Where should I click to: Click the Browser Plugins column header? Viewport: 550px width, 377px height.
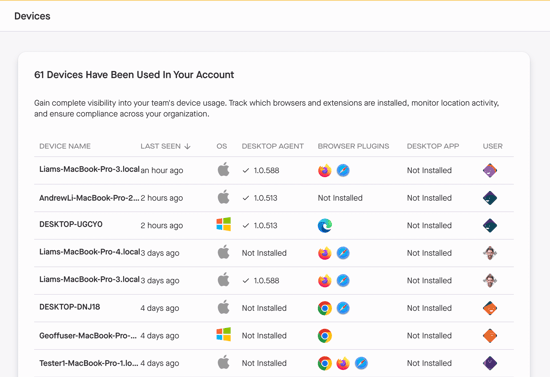[x=353, y=146]
